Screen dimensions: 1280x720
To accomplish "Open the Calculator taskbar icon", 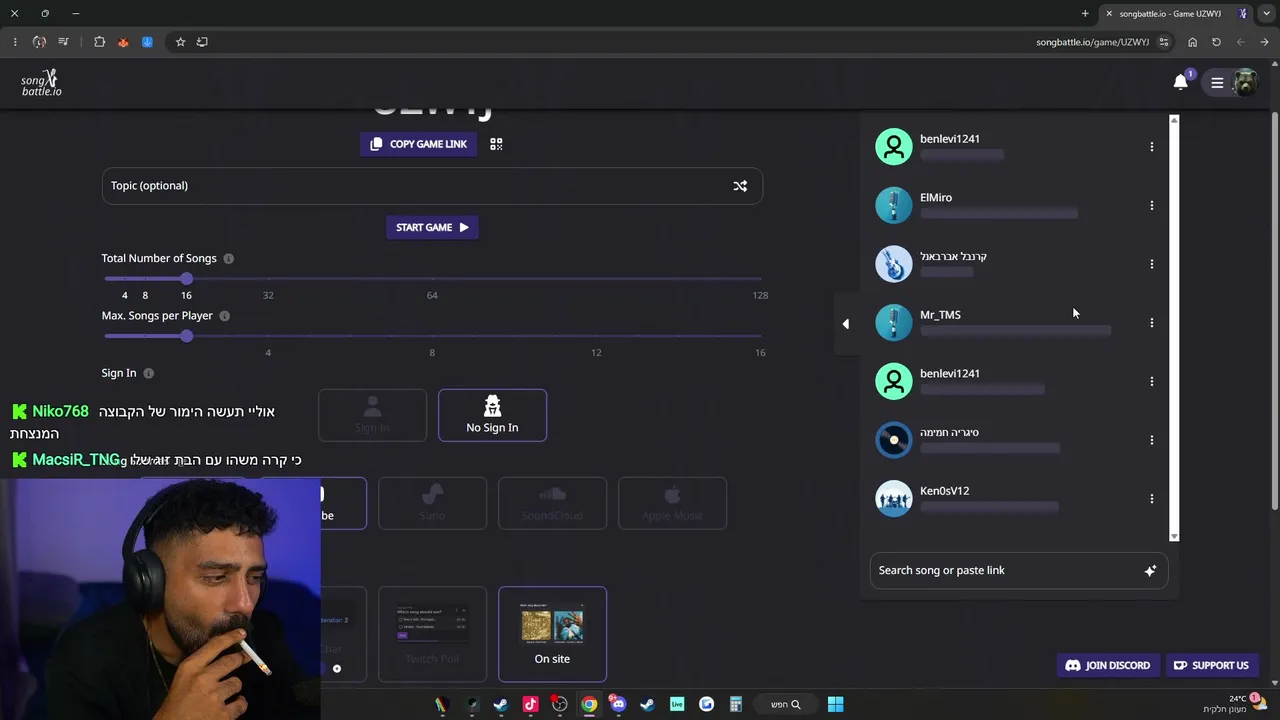I will pos(735,704).
